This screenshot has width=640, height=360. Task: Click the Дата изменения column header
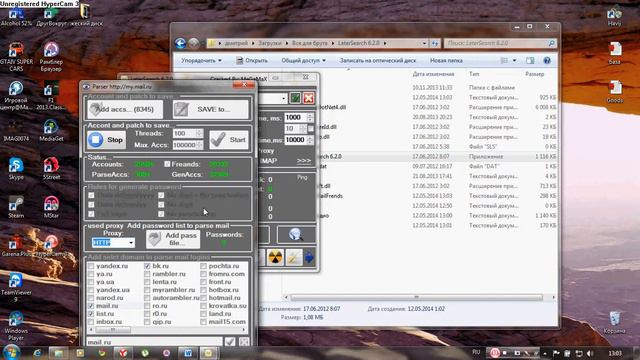(433, 74)
